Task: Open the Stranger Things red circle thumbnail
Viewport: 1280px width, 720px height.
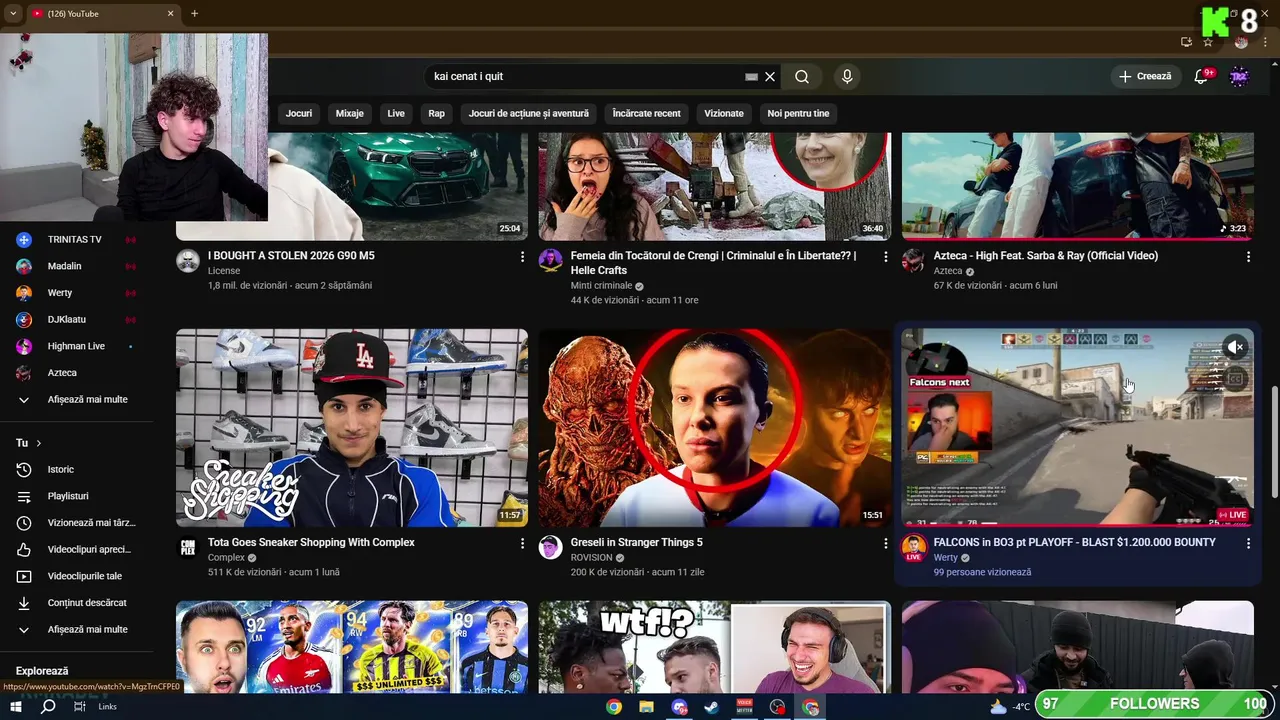Action: 715,428
